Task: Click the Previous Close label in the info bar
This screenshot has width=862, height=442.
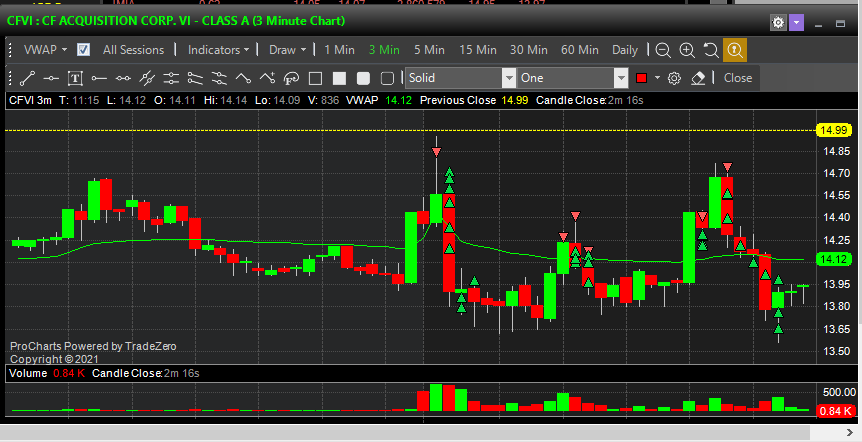Action: [457, 100]
